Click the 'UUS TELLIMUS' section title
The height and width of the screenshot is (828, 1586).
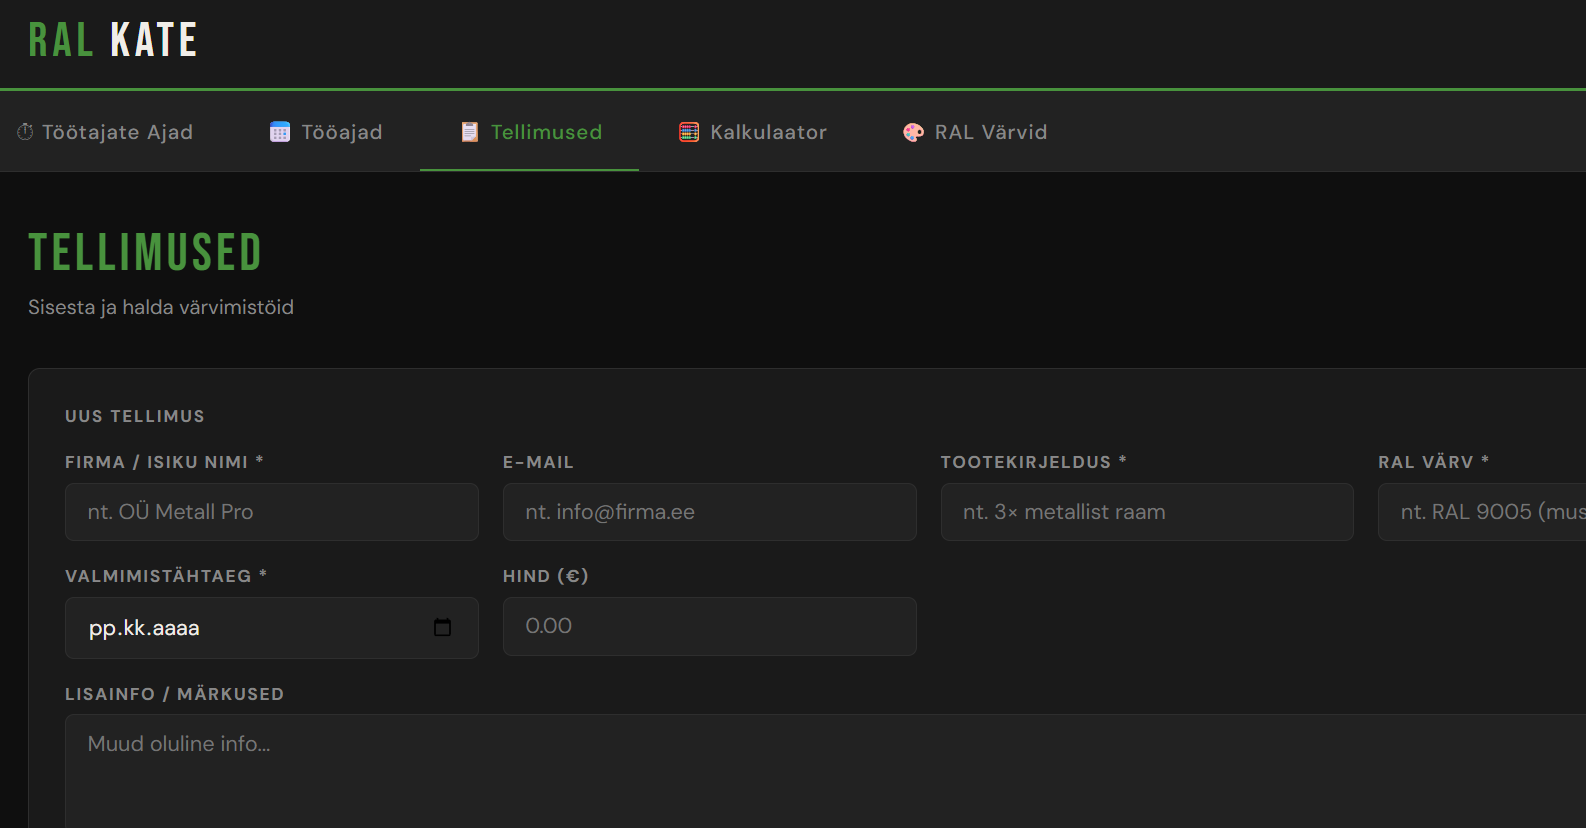(135, 416)
